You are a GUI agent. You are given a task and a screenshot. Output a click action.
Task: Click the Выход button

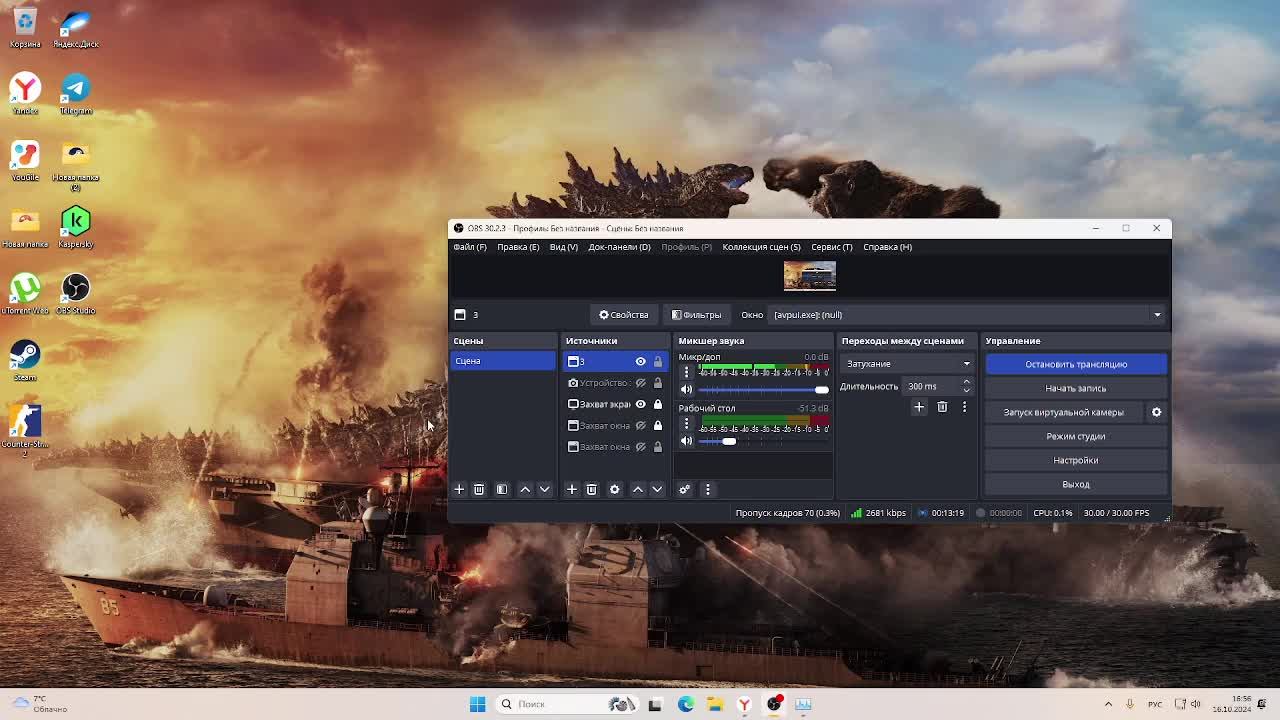[x=1076, y=484]
